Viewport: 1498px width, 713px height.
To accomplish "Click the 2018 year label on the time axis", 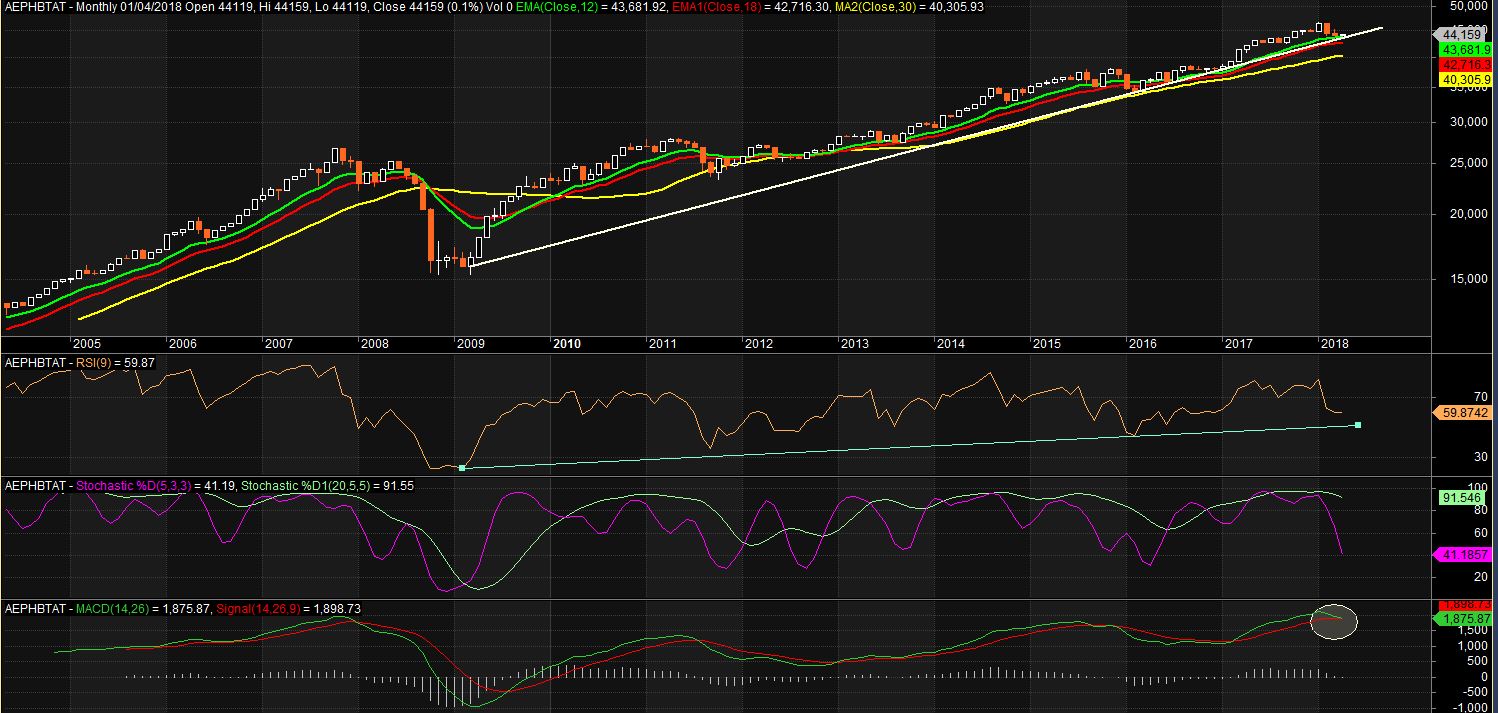I will click(1334, 343).
